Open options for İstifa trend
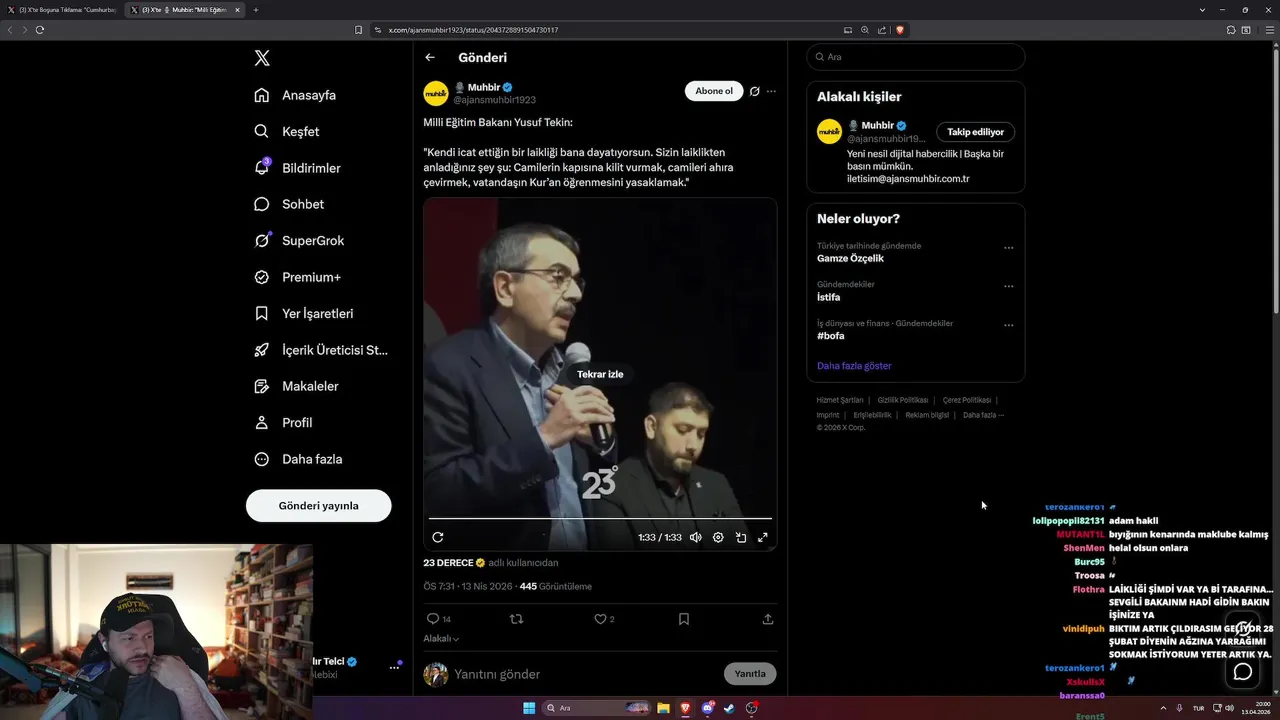 pos(1008,287)
